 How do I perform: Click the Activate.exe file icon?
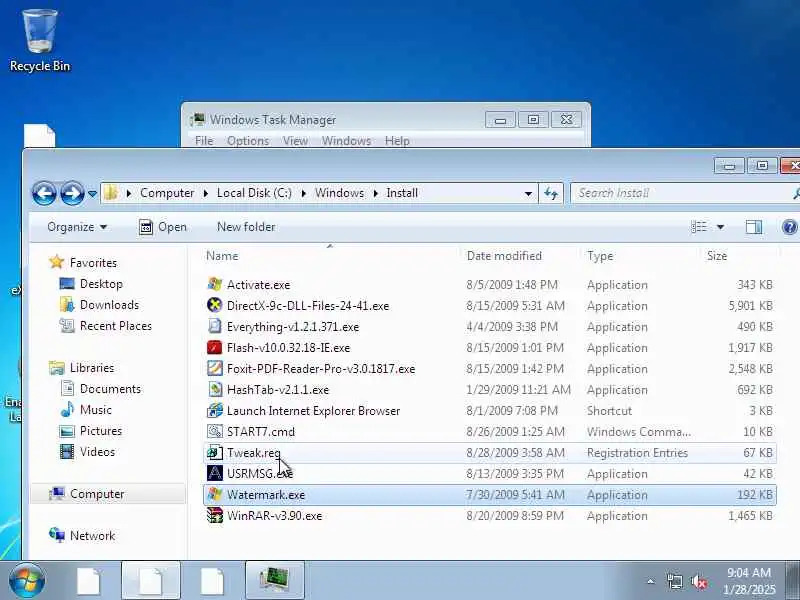(215, 284)
